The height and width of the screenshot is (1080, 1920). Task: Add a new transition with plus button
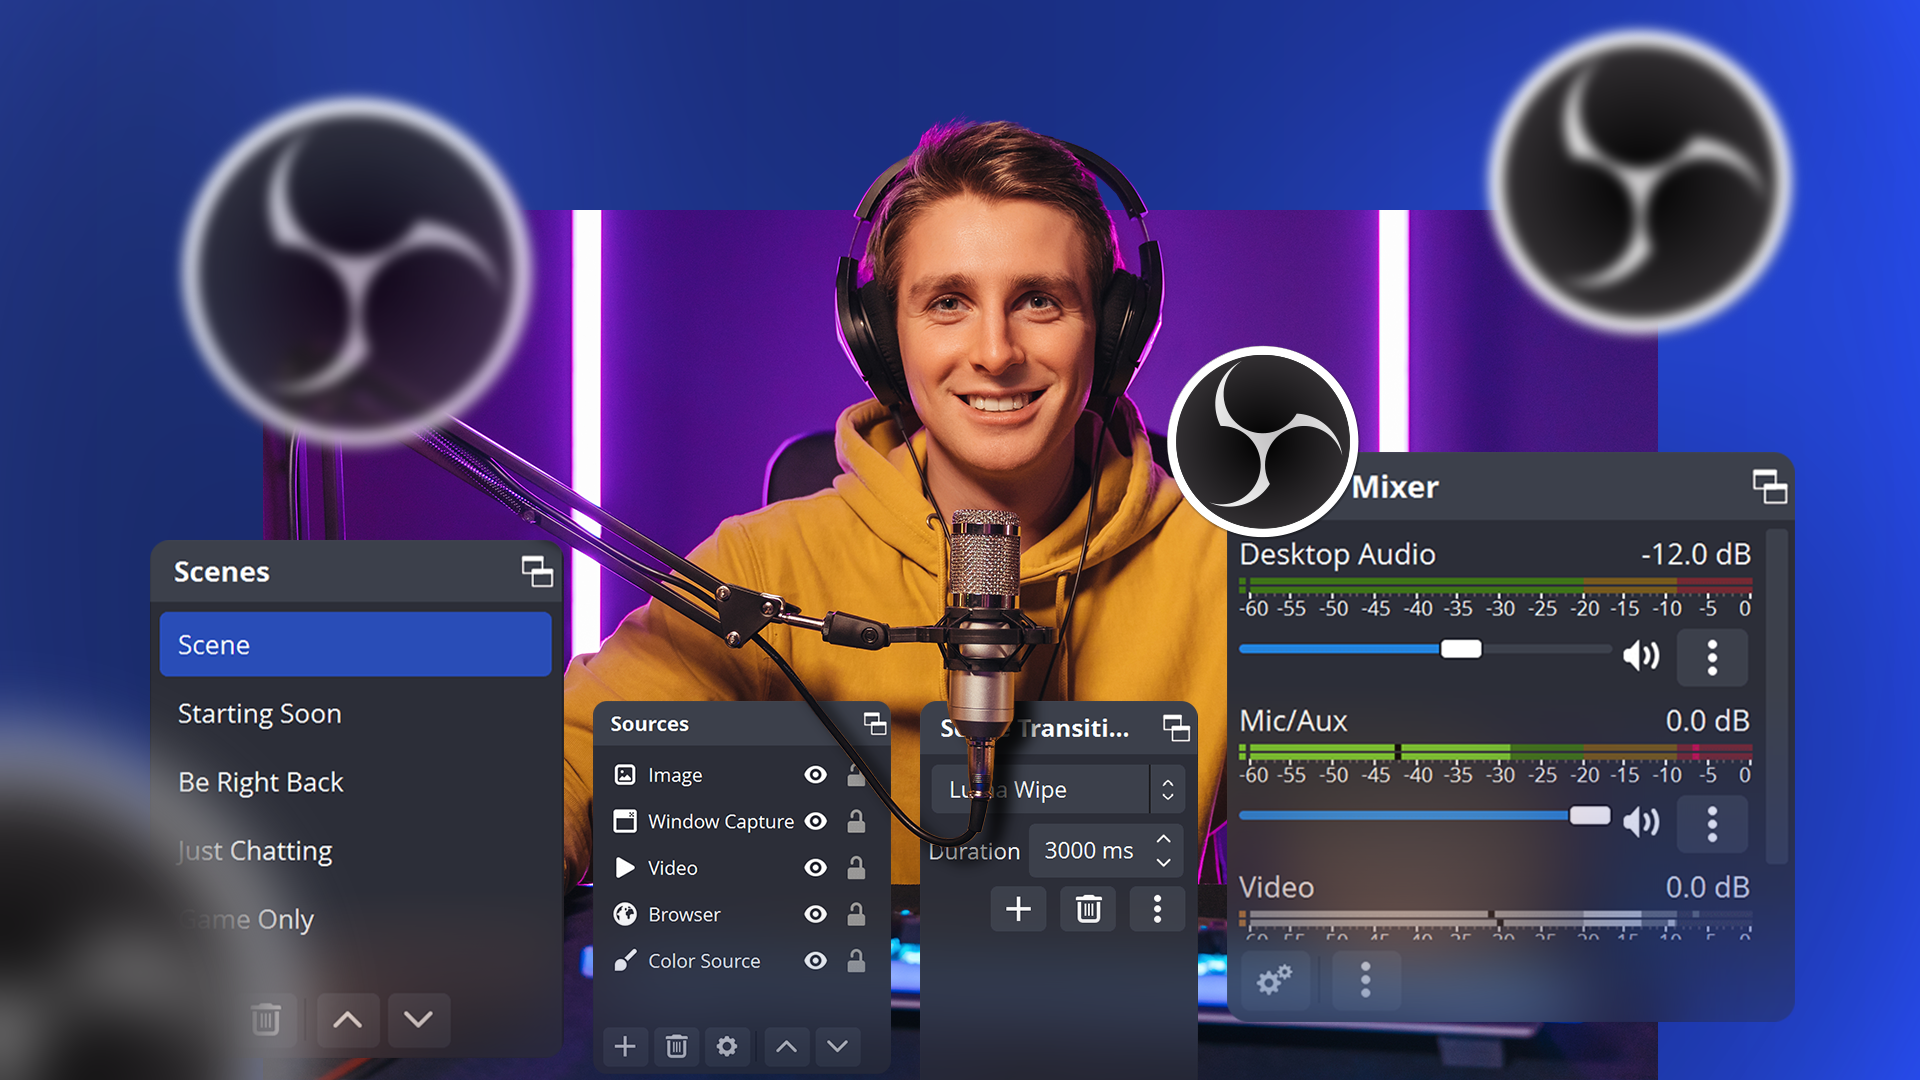(x=1018, y=909)
